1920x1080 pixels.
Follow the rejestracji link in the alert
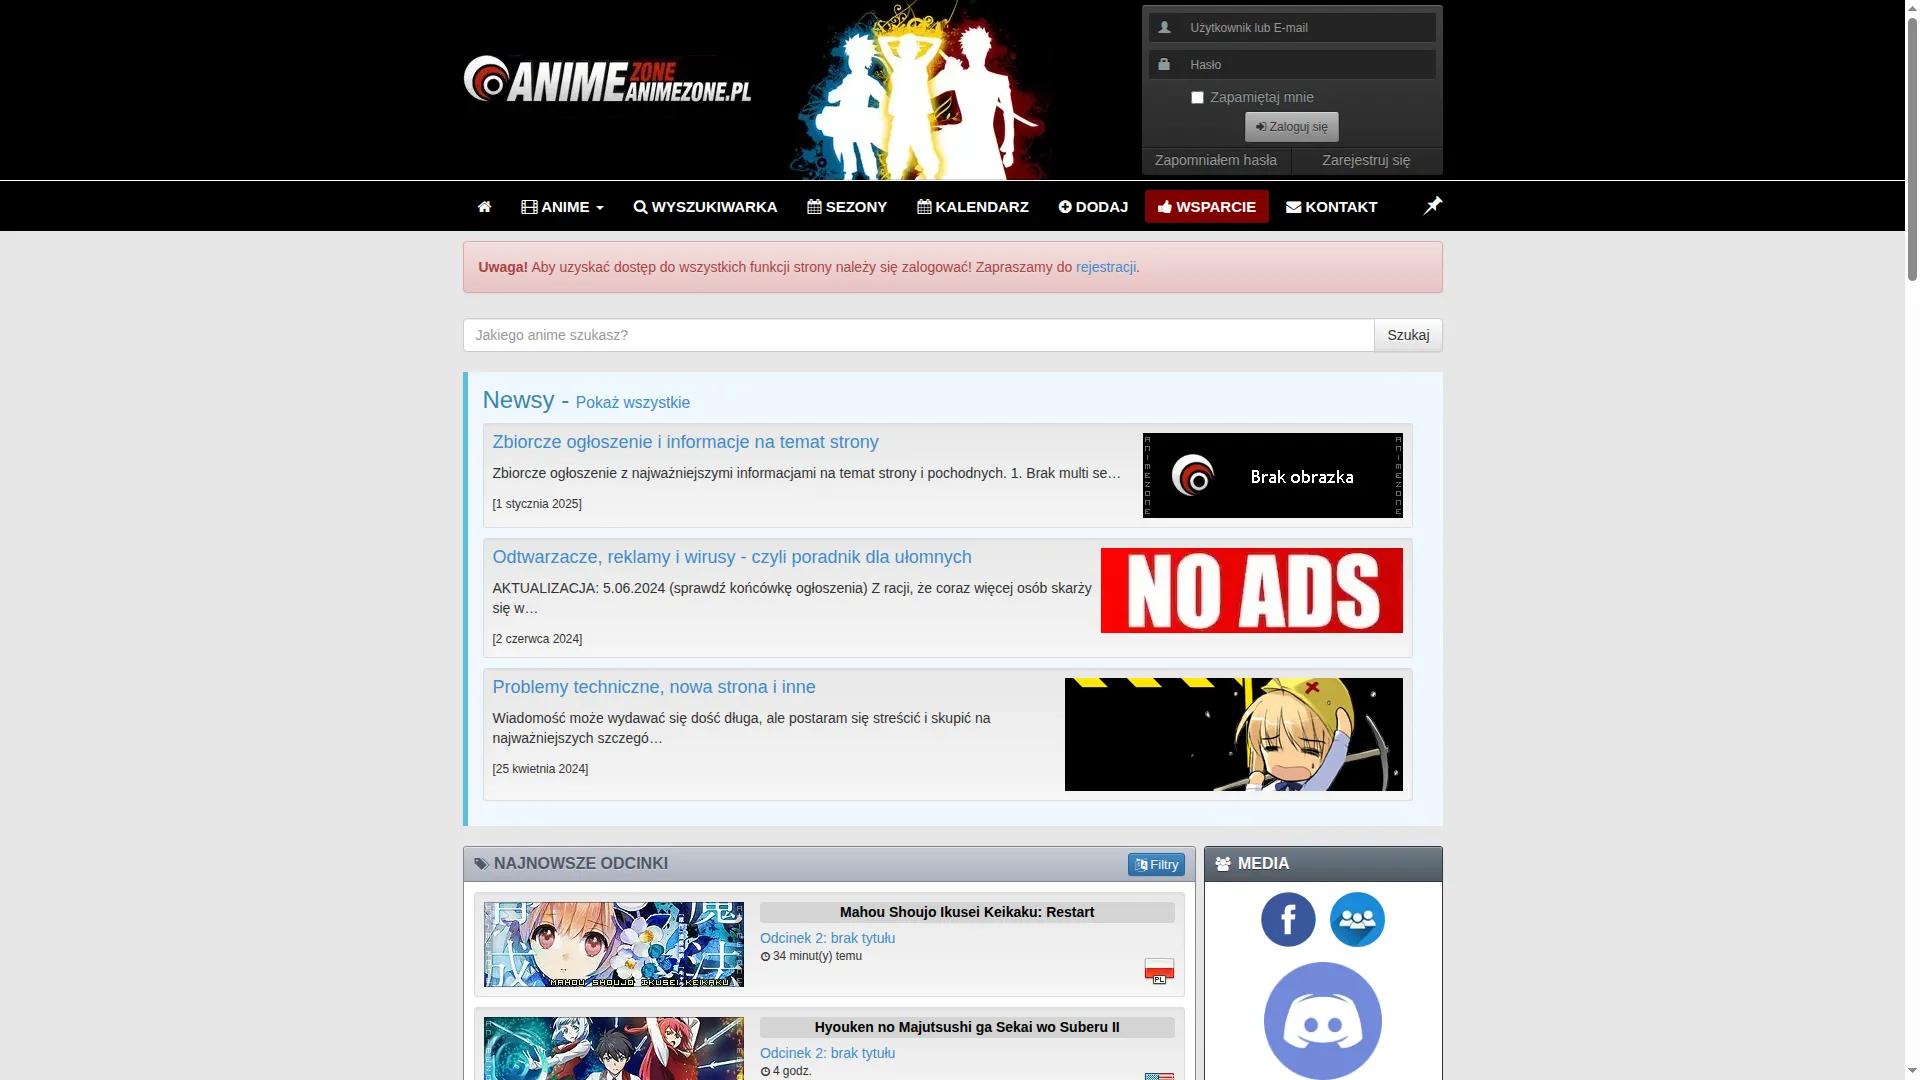[x=1106, y=267]
